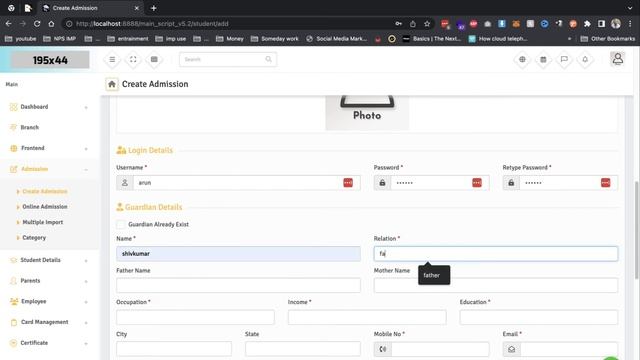Click the Chrome profile avatar in toolbar
This screenshot has width=640, height=360.
pyautogui.click(x=616, y=24)
